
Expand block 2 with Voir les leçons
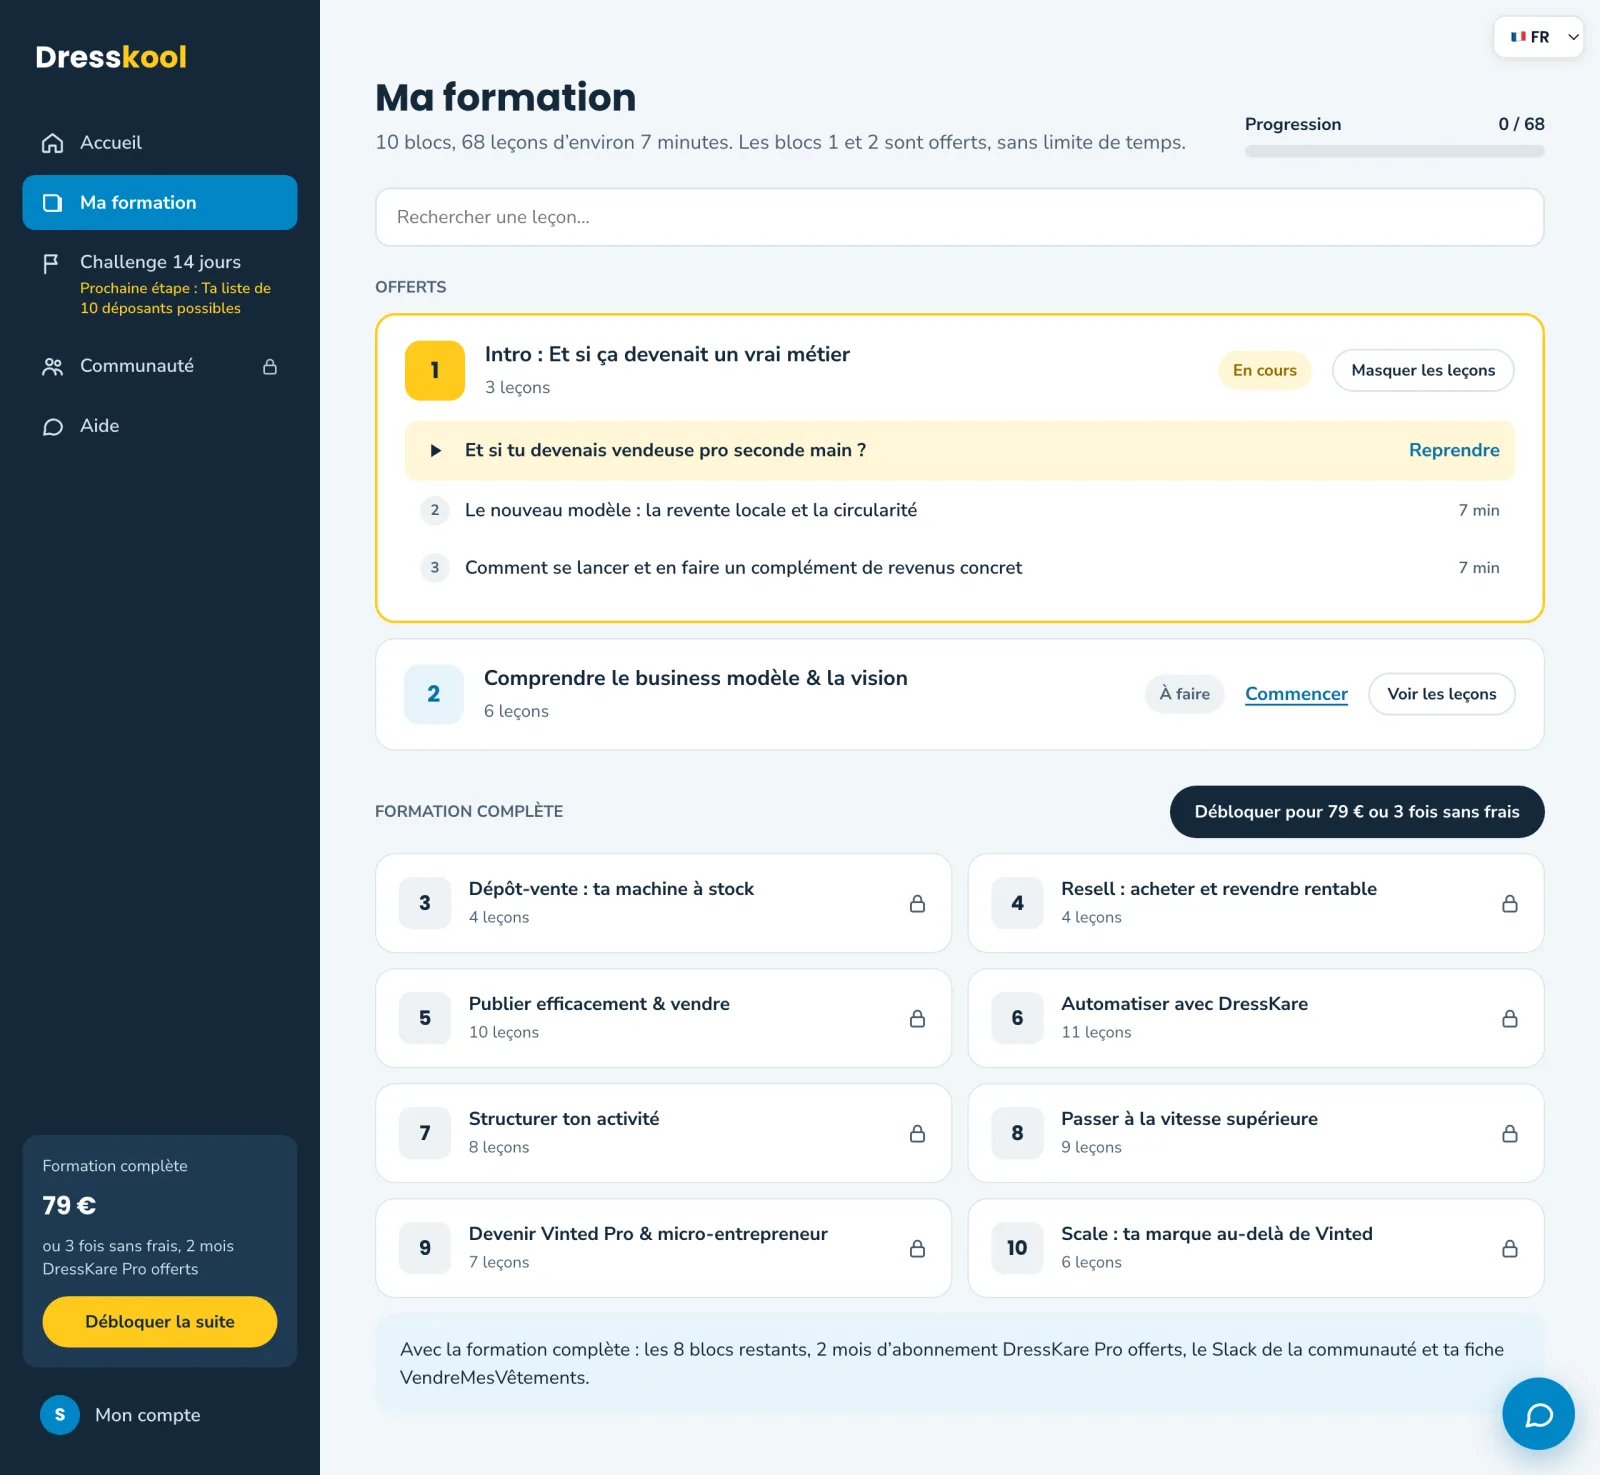click(1442, 694)
